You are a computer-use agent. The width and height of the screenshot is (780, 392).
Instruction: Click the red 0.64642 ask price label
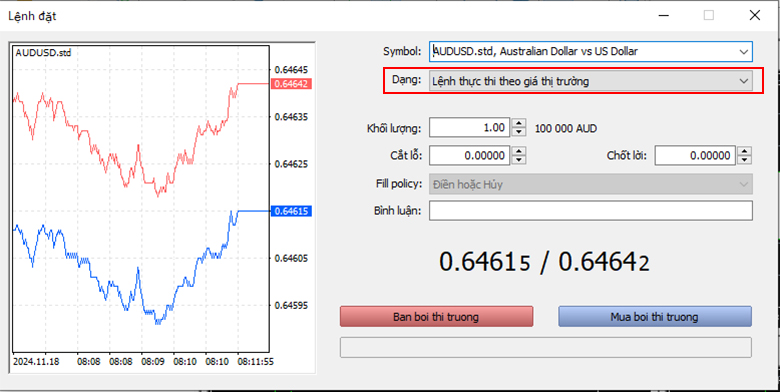coord(292,84)
